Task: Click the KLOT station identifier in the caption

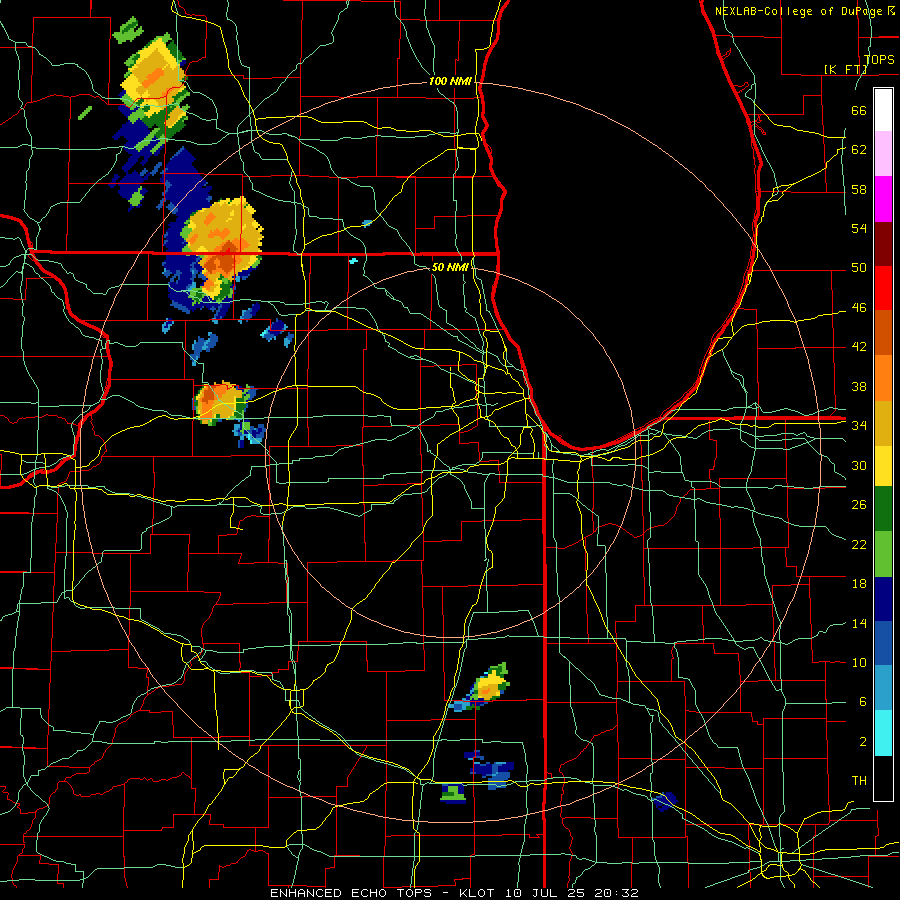Action: tap(479, 893)
